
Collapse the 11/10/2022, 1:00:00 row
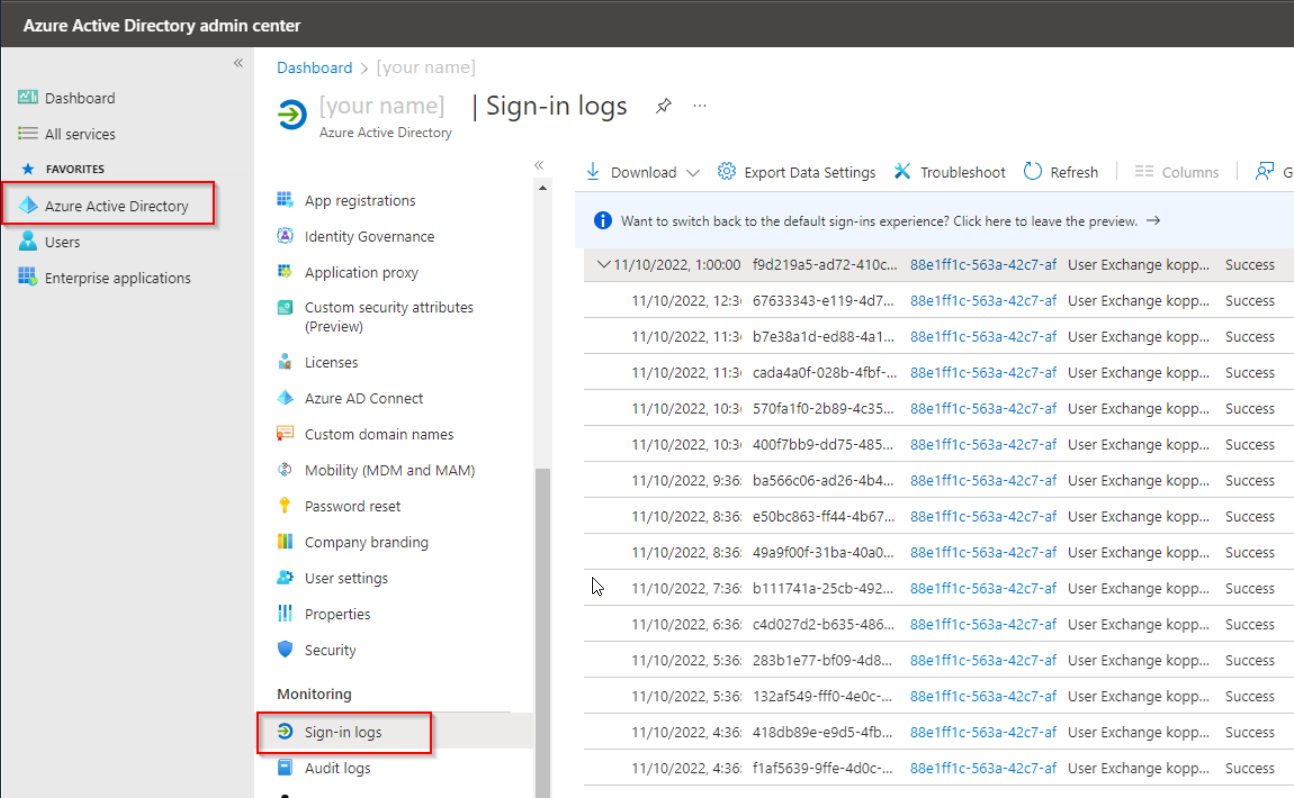(602, 265)
